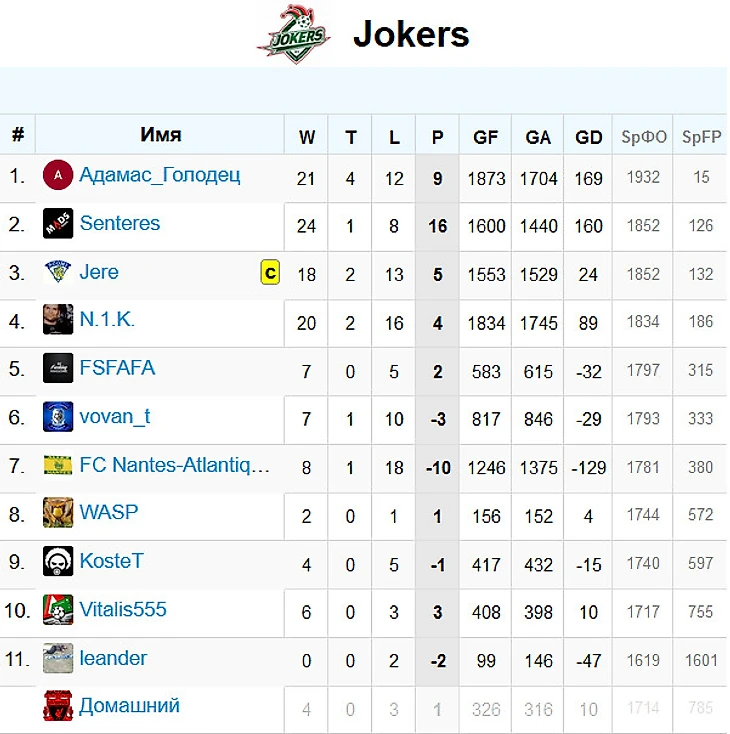Click the Jokers team logo

[x=294, y=34]
